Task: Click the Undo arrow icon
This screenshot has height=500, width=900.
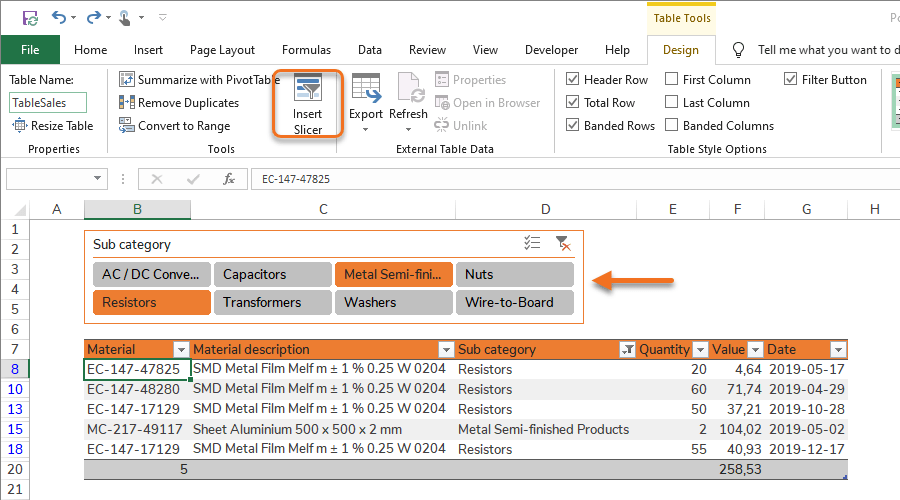Action: pos(59,17)
